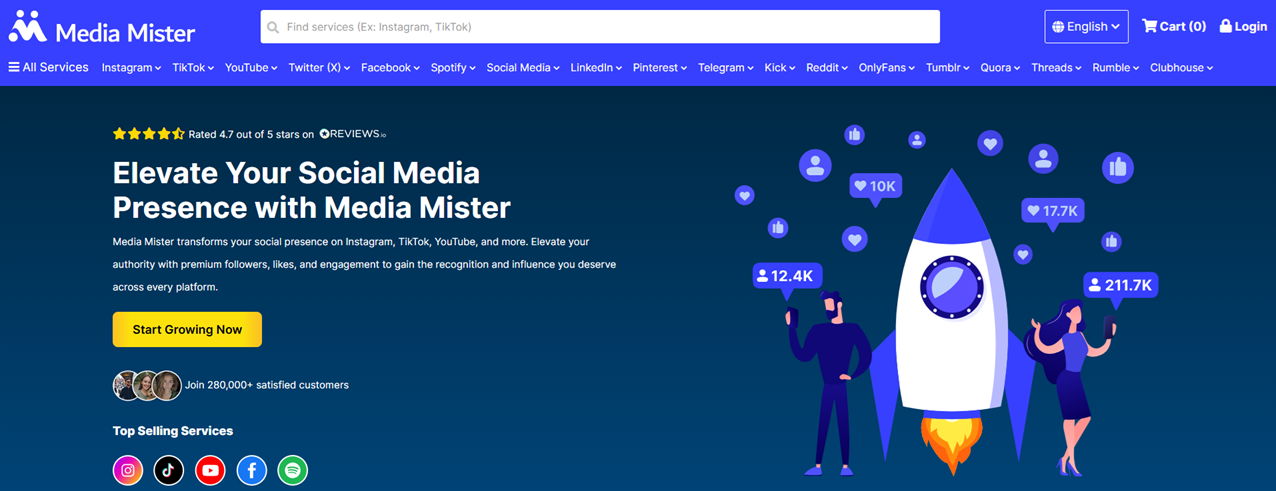Focus the Find services search field
The image size is (1276, 491).
pos(600,27)
